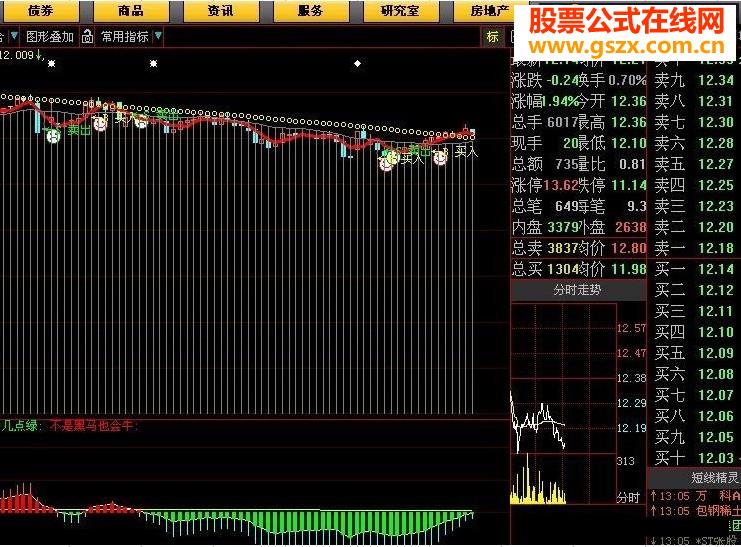Image resolution: width=741 pixels, height=547 pixels.
Task: Click the 买四 12.10 order row
Action: (694, 332)
